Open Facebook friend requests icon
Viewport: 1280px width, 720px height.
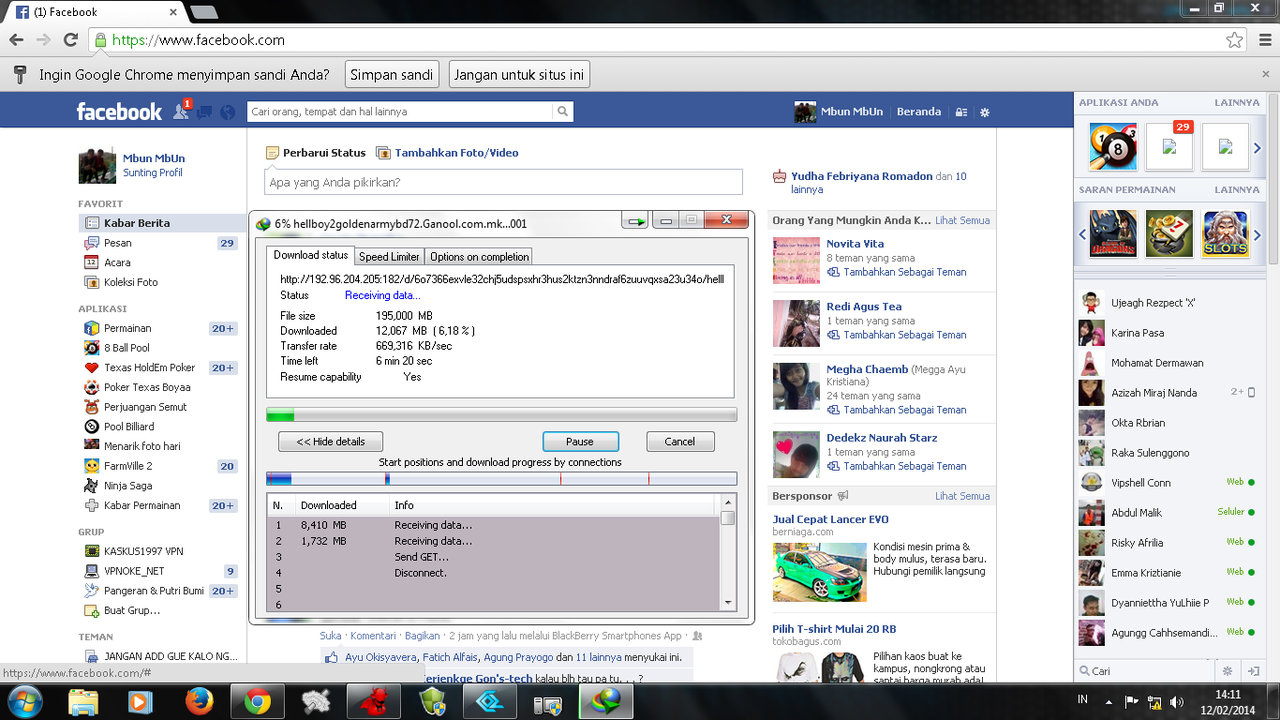pos(182,112)
